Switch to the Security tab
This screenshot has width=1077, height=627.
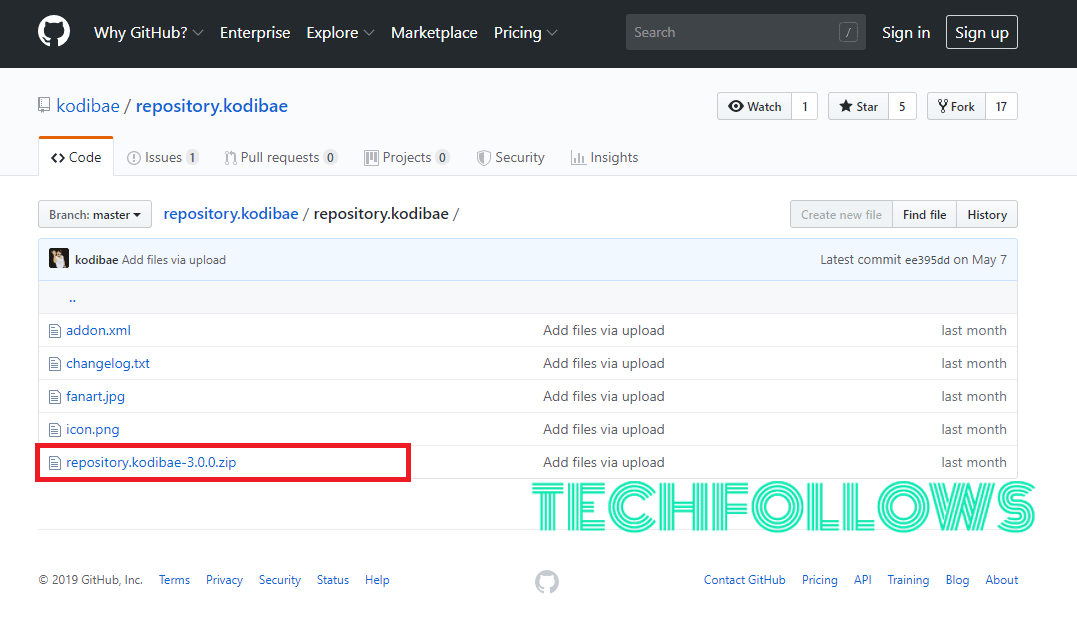tap(510, 157)
